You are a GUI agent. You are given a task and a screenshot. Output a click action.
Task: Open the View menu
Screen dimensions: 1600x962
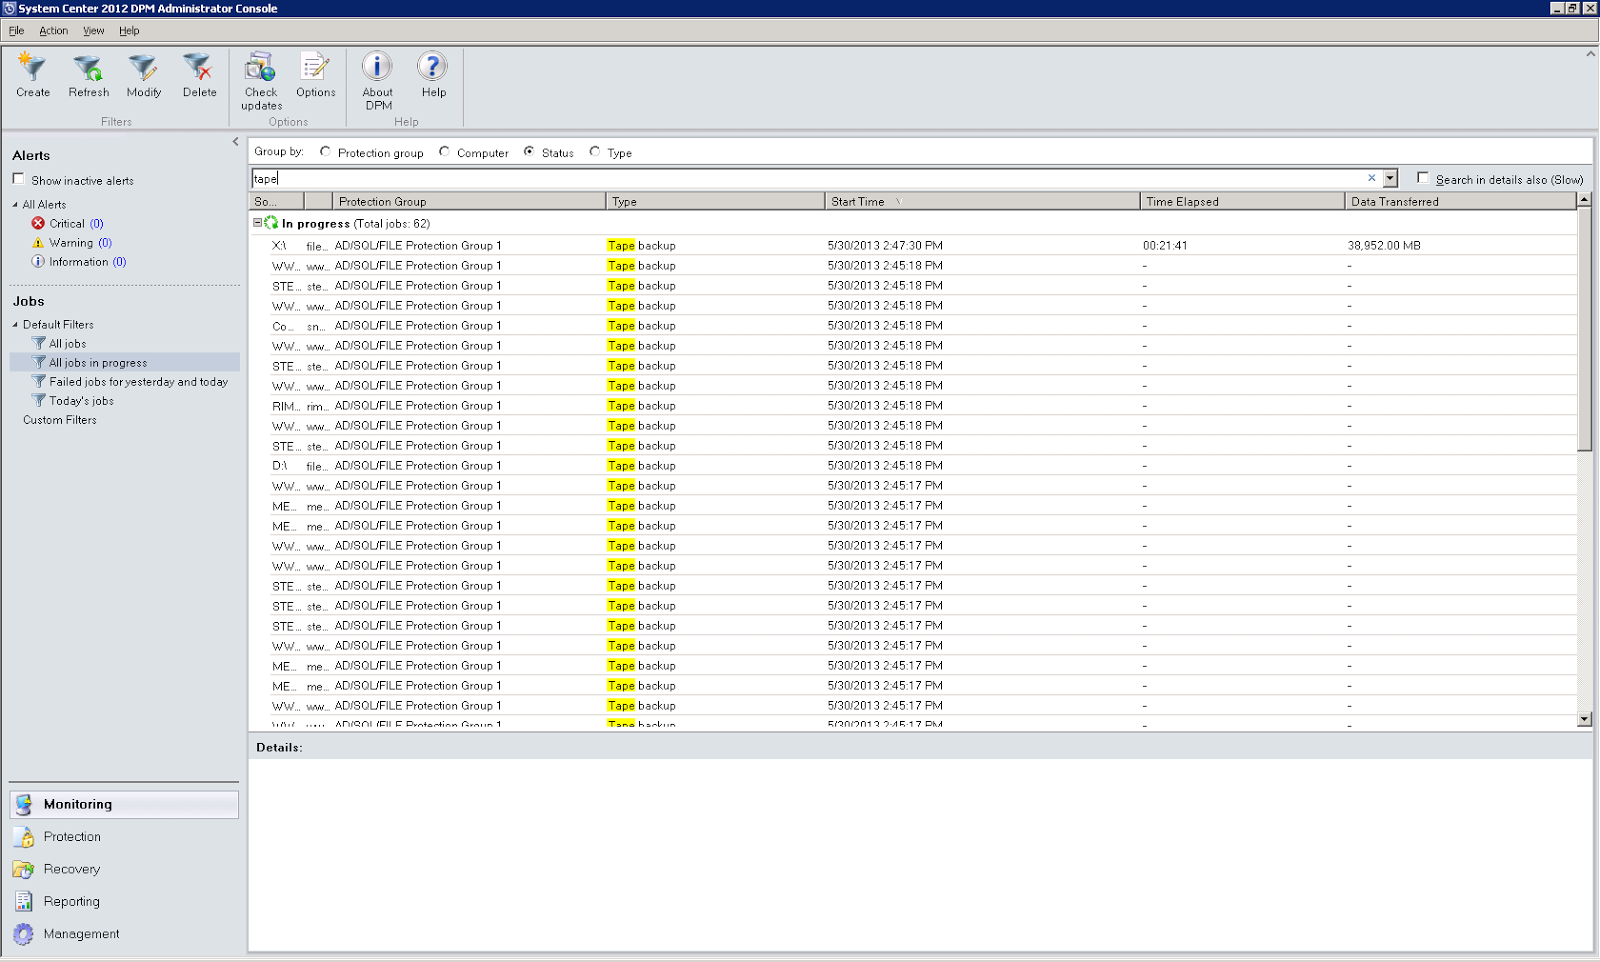coord(93,30)
